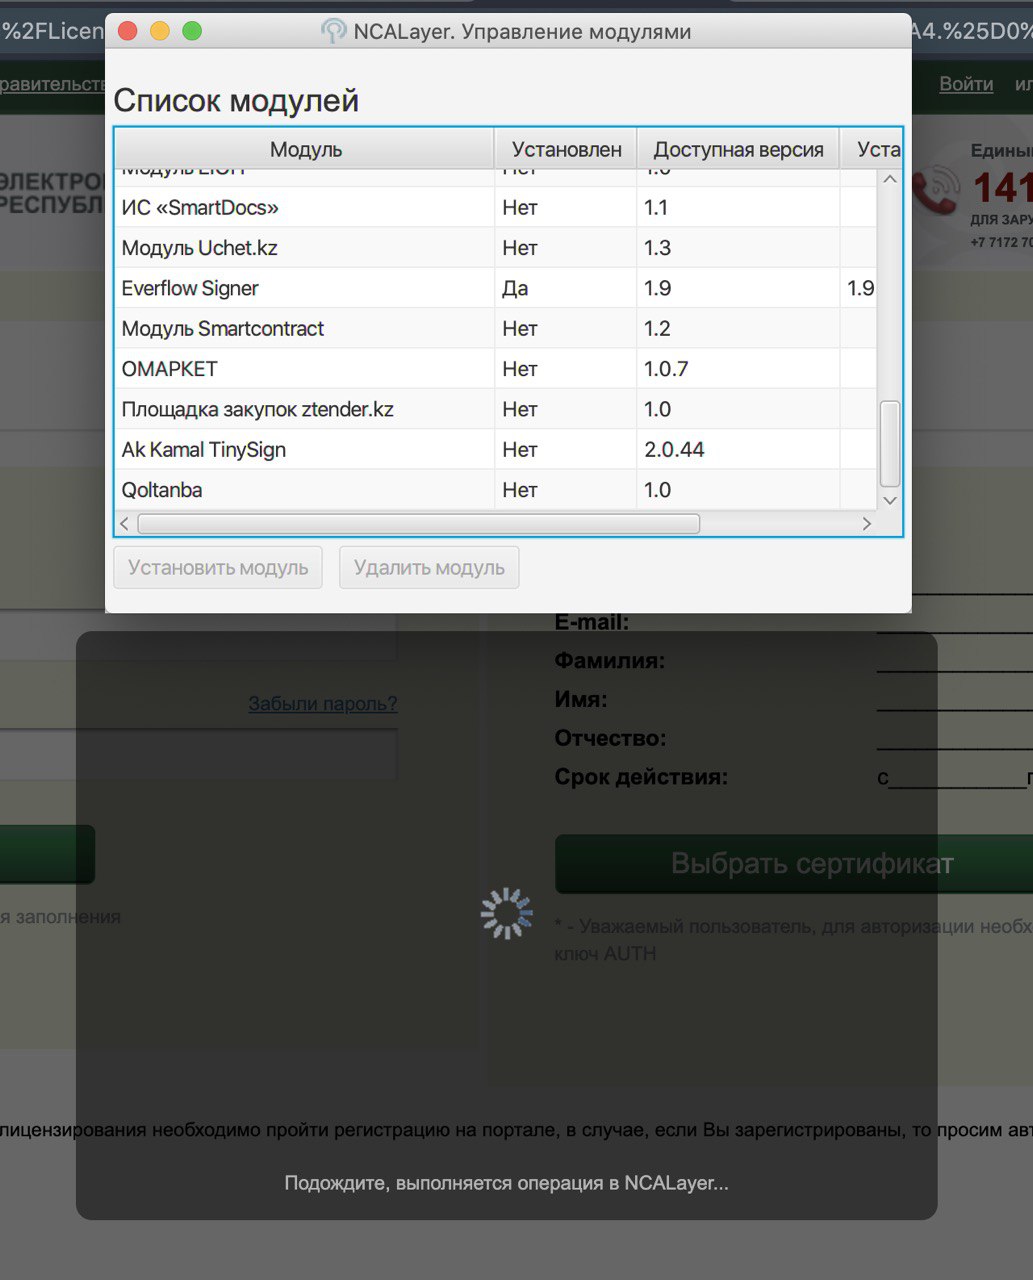Image resolution: width=1033 pixels, height=1280 pixels.
Task: Sort by the Модуль column header
Action: pyautogui.click(x=305, y=149)
